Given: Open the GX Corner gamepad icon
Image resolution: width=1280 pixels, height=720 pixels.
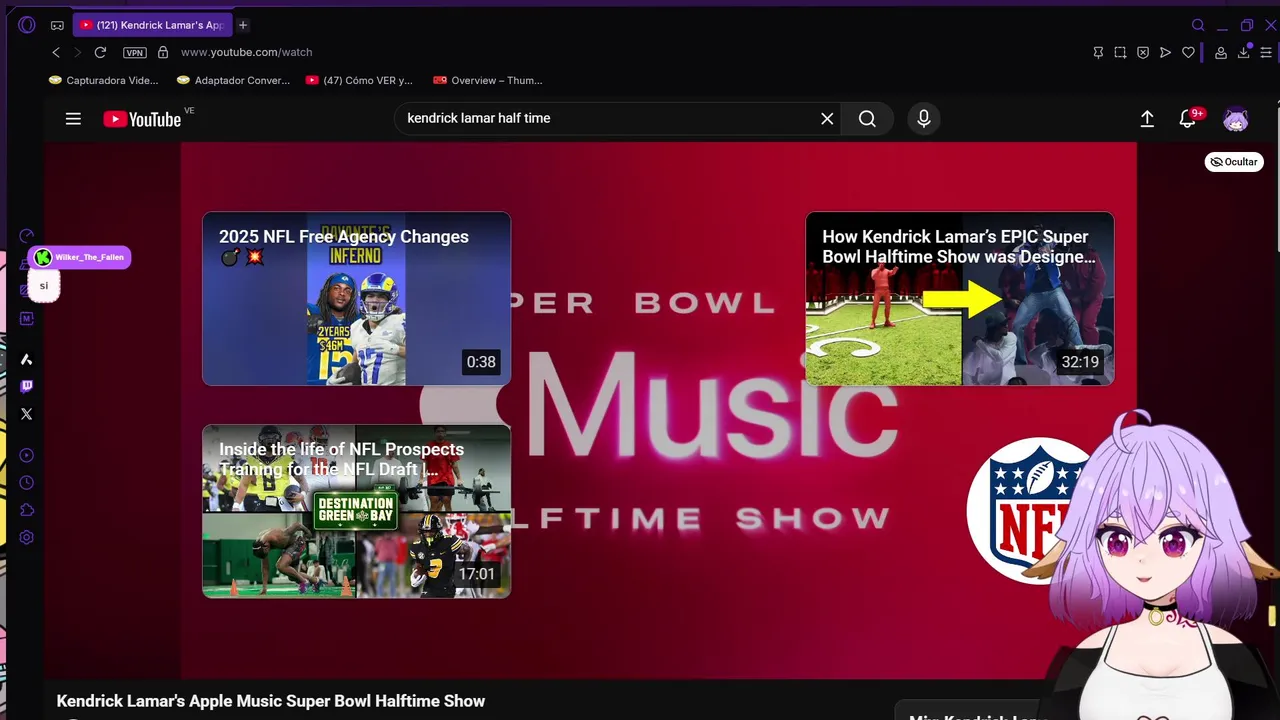Looking at the screenshot, I should click(57, 25).
